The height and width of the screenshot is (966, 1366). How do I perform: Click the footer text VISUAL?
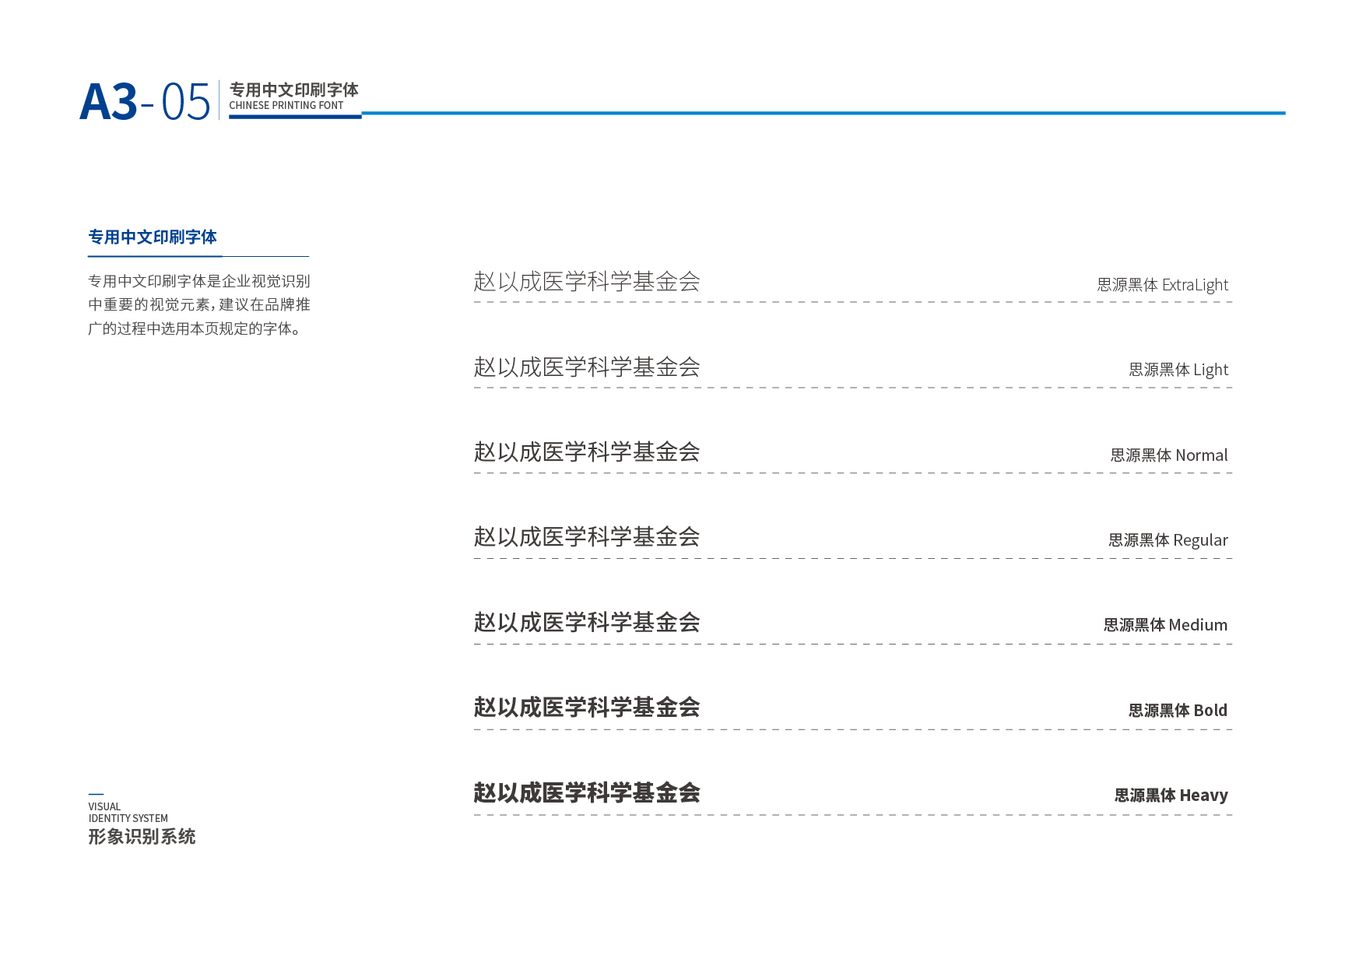[x=104, y=807]
